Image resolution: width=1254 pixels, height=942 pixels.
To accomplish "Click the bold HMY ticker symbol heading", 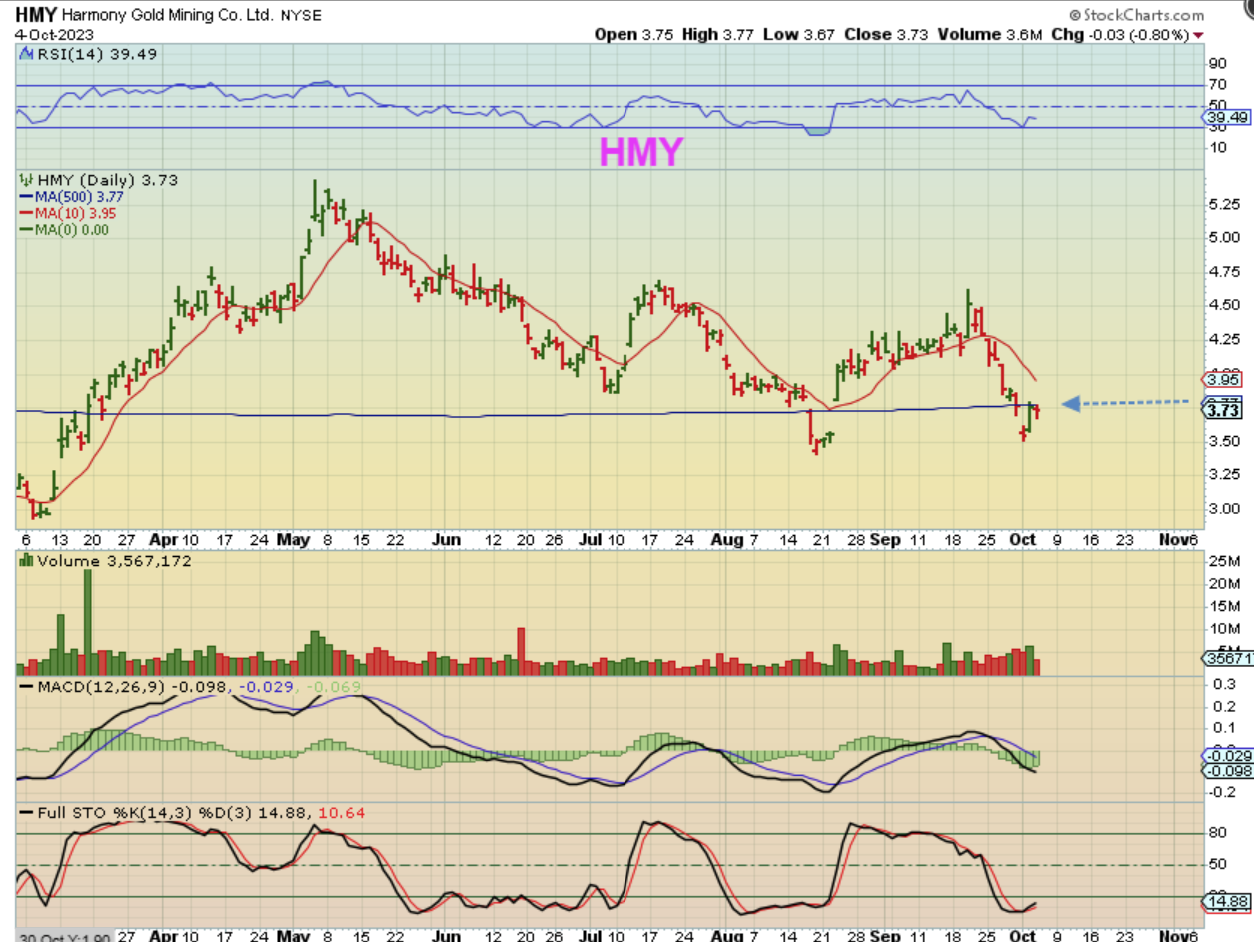I will (34, 15).
